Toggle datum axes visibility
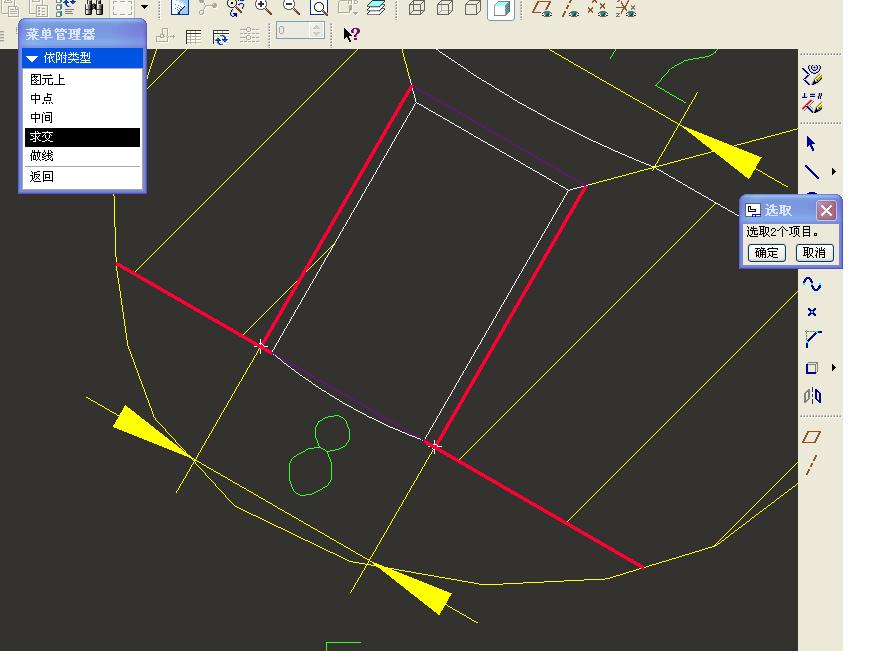The image size is (875, 651). 570,8
